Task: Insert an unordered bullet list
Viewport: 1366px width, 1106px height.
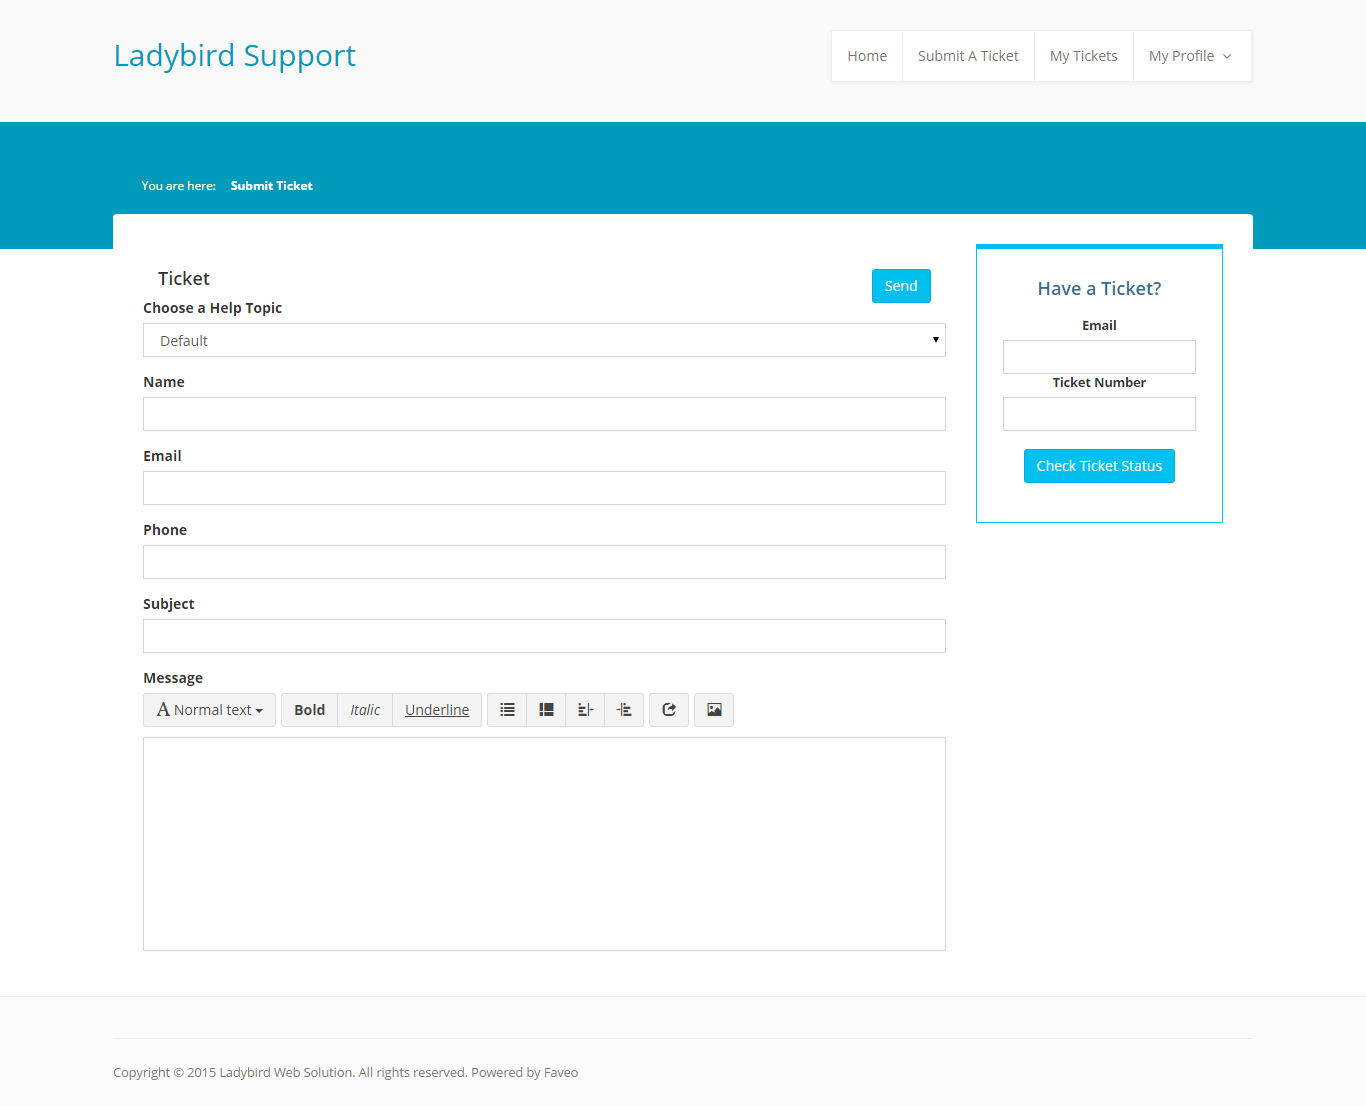Action: coord(507,710)
